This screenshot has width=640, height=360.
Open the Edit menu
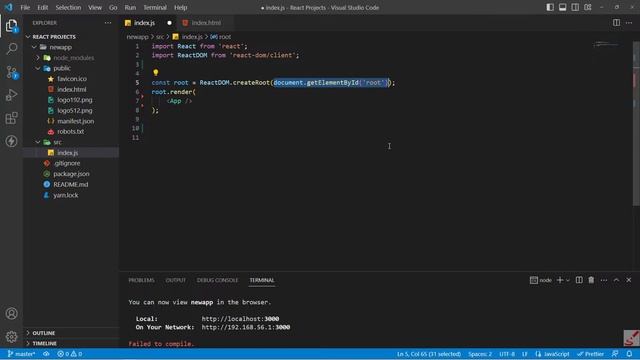coord(42,7)
